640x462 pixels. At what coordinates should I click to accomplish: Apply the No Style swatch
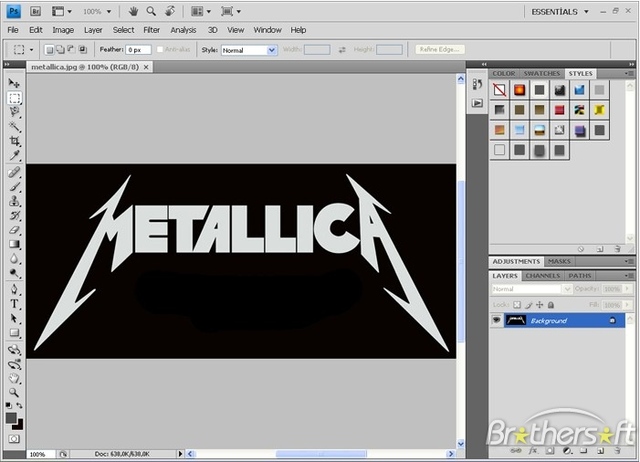click(499, 90)
